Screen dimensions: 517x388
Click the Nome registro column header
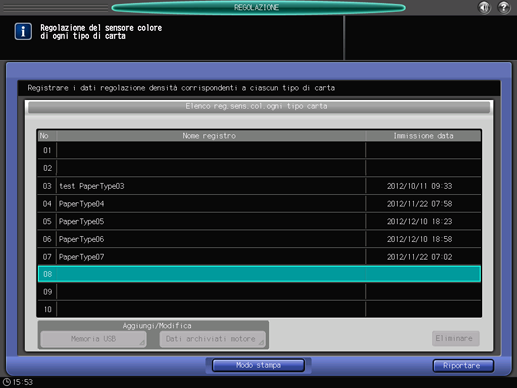211,136
